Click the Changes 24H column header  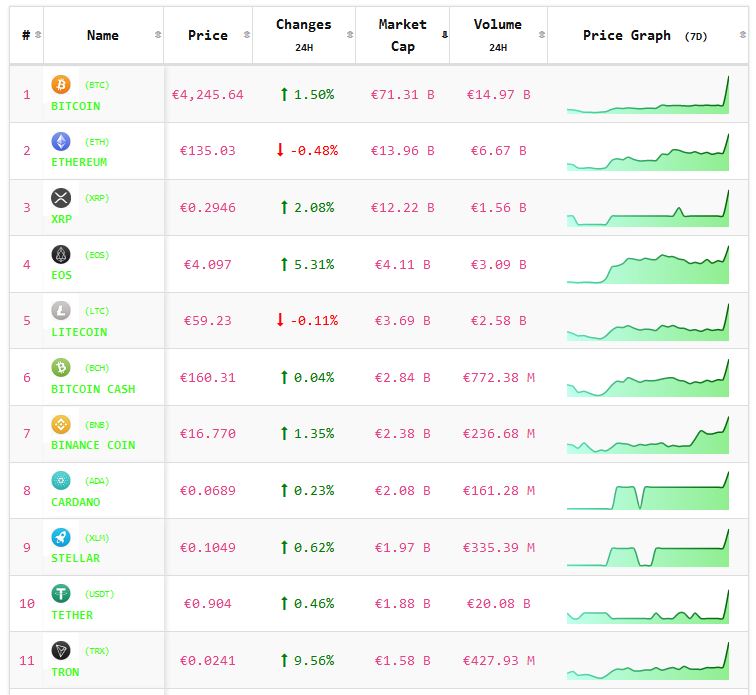point(303,35)
